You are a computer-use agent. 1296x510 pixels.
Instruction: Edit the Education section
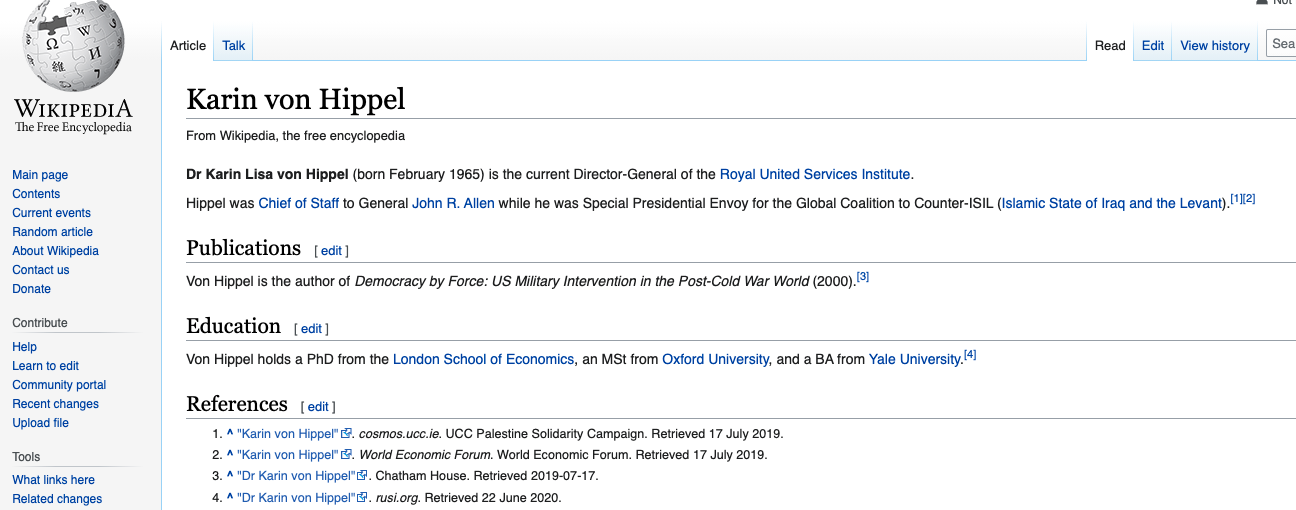tap(311, 329)
